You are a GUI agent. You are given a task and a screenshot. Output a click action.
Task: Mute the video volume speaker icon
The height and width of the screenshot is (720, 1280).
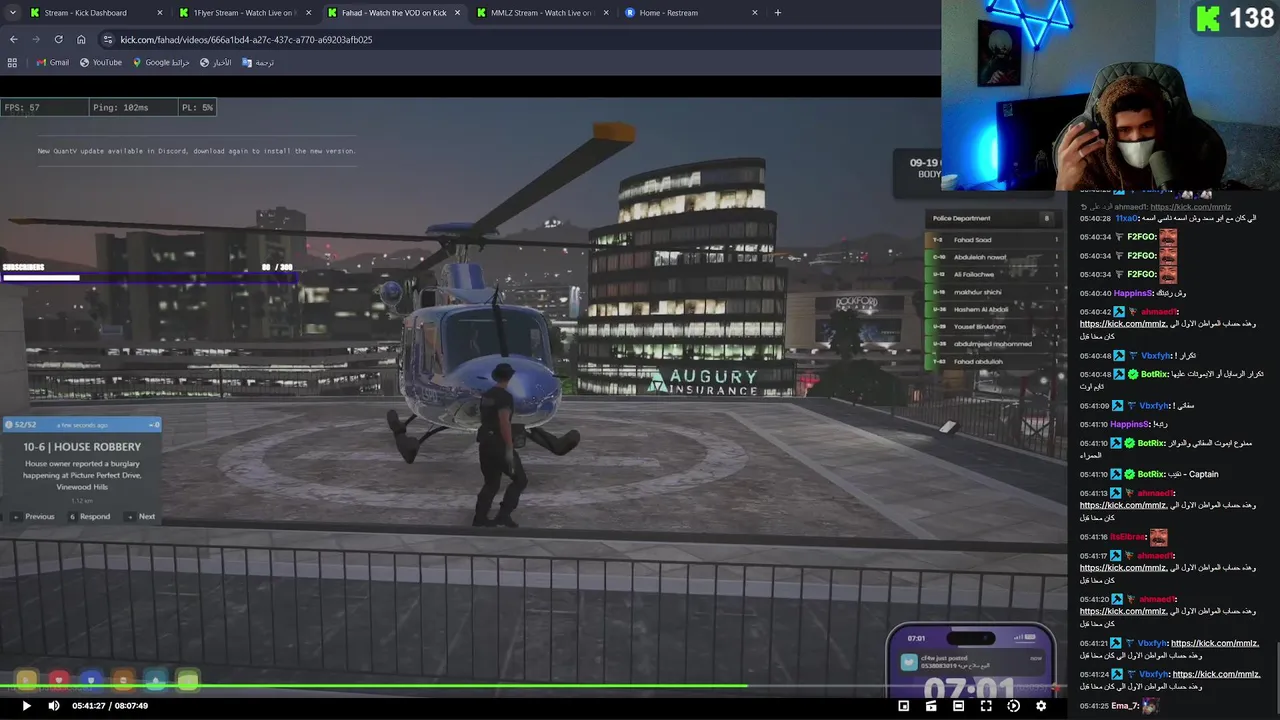pos(54,706)
